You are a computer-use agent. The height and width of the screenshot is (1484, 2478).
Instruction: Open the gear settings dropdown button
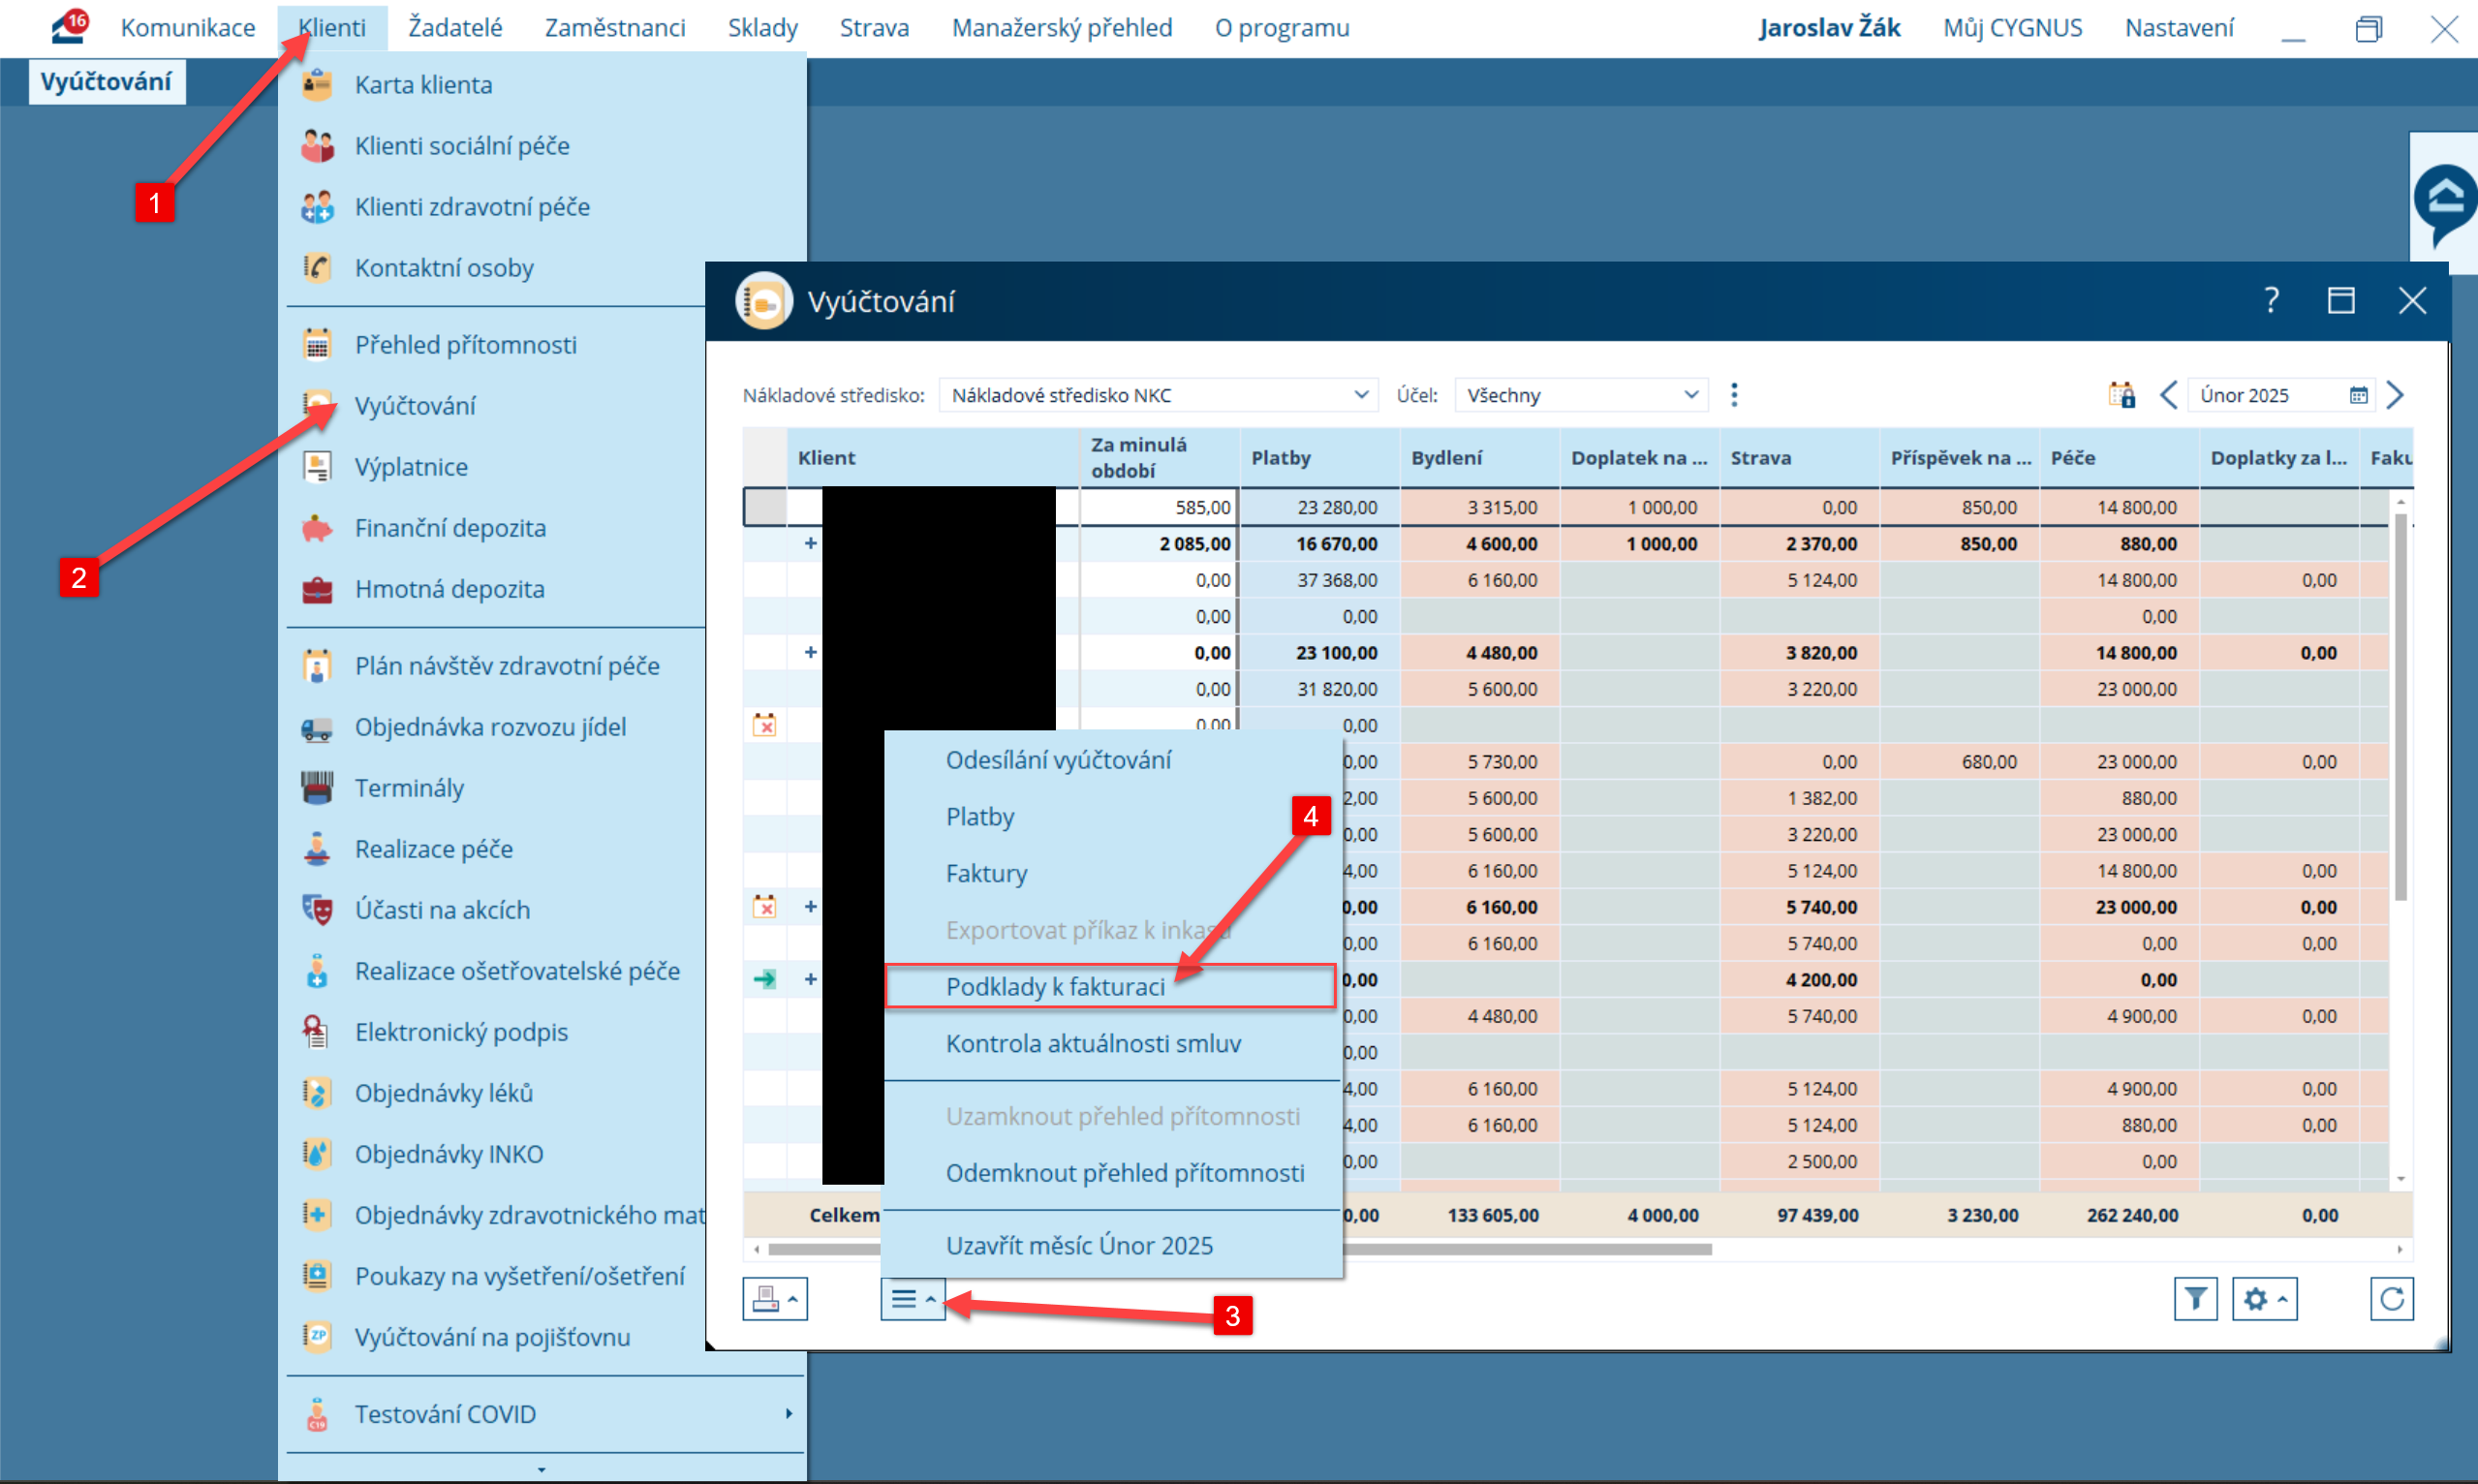(x=2264, y=1299)
